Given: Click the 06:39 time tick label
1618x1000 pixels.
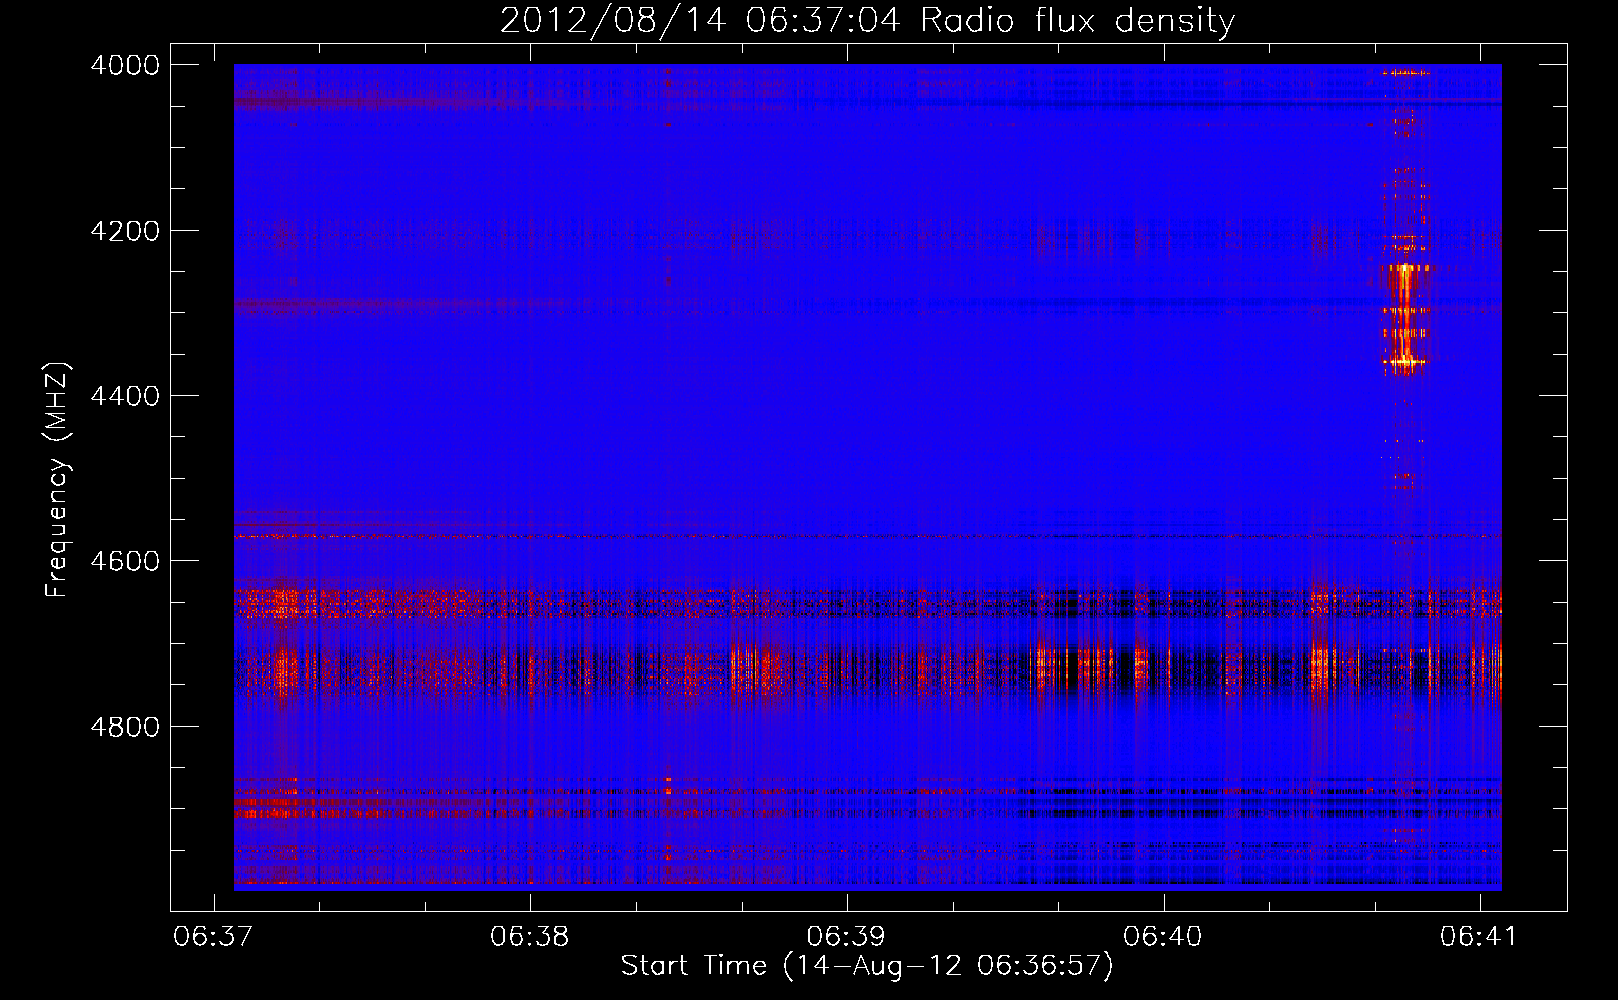Looking at the screenshot, I should click(x=847, y=936).
